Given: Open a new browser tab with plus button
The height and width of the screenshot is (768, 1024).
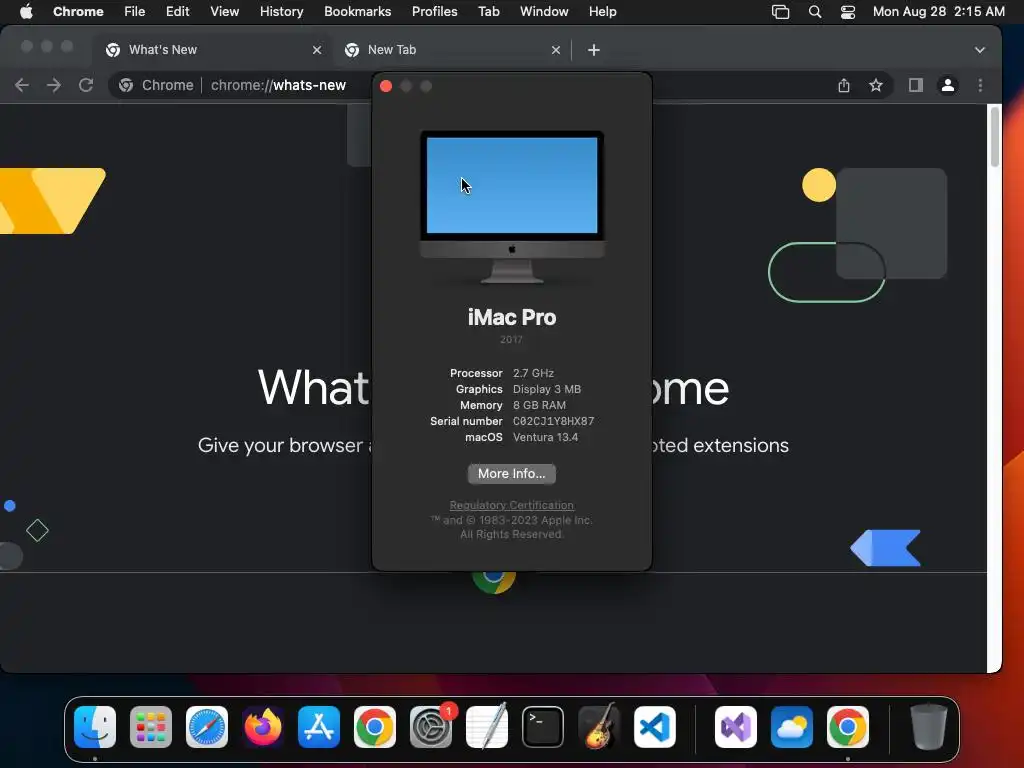Looking at the screenshot, I should pos(594,50).
